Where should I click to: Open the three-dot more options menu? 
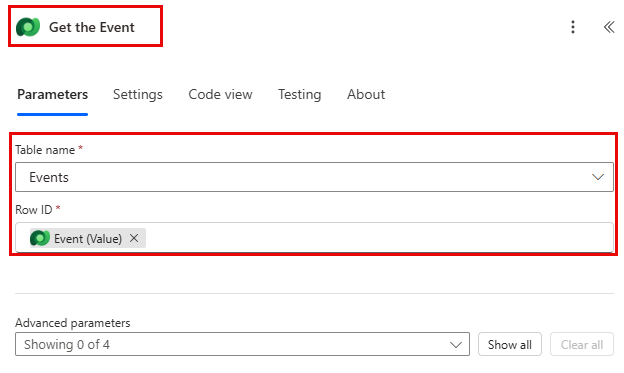click(573, 27)
